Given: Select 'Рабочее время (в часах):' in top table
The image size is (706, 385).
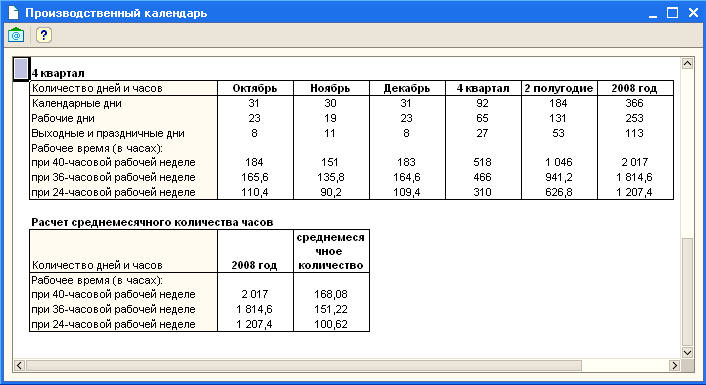Looking at the screenshot, I should point(97,148).
